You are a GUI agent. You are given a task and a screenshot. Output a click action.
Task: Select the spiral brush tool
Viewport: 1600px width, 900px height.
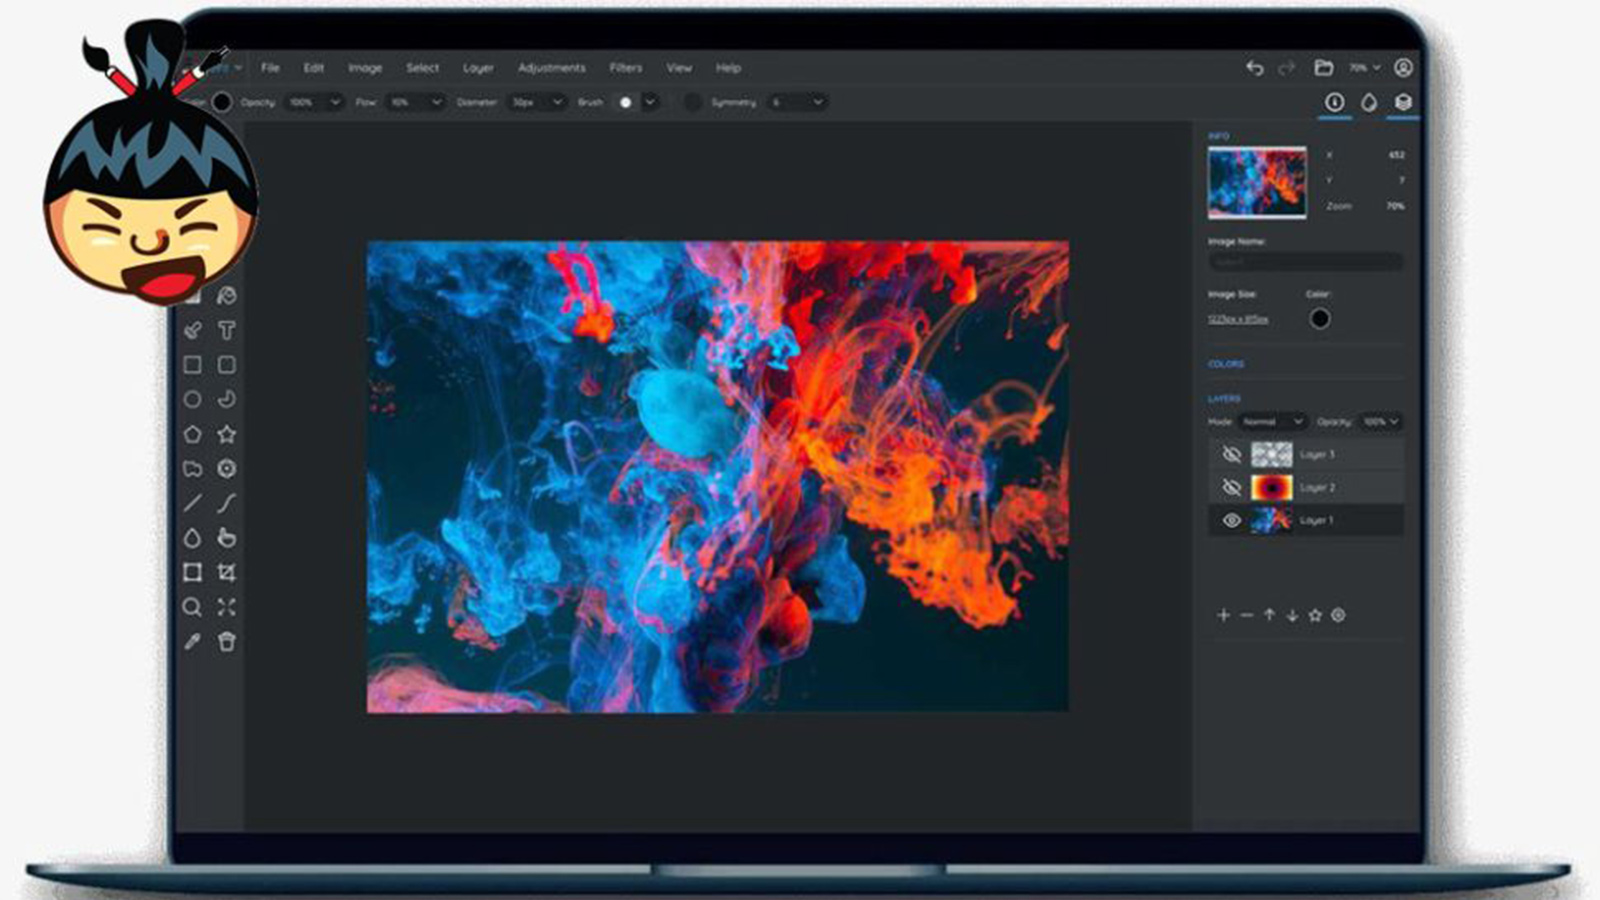click(226, 296)
